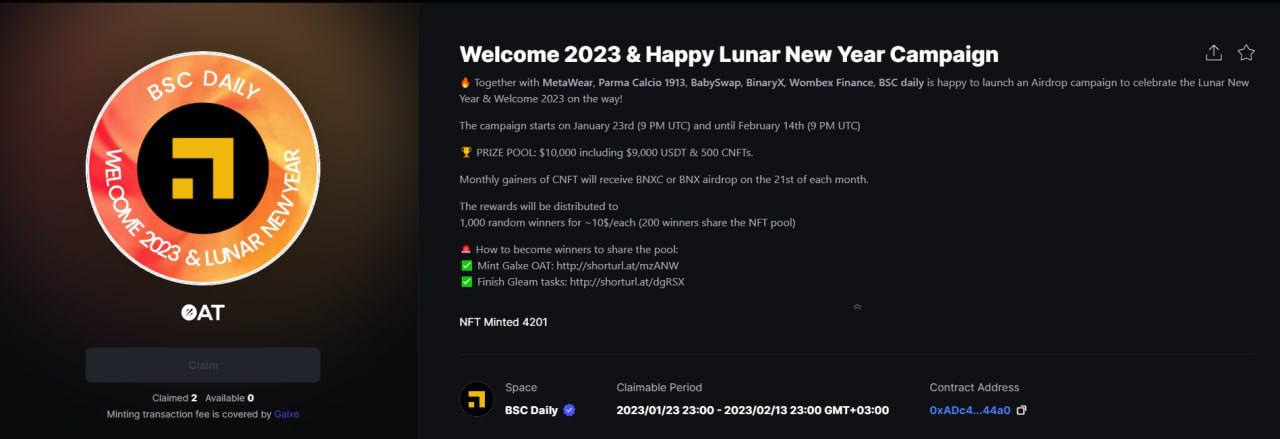Screen dimensions: 1280x439
Task: Click the NFT Minted 4201 counter
Action: click(x=503, y=322)
